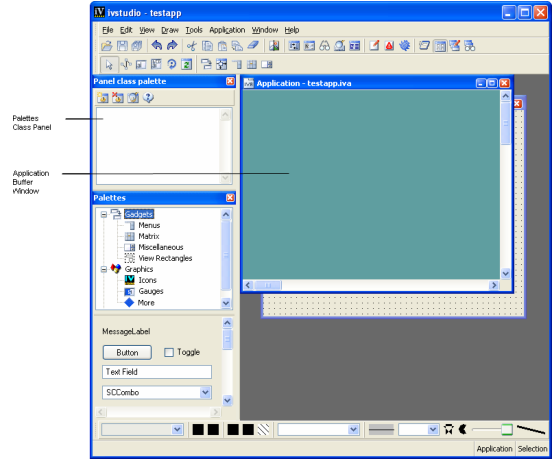Click the Open folder icon in toolbar
Viewport: 560px width, 461px height.
(106, 46)
